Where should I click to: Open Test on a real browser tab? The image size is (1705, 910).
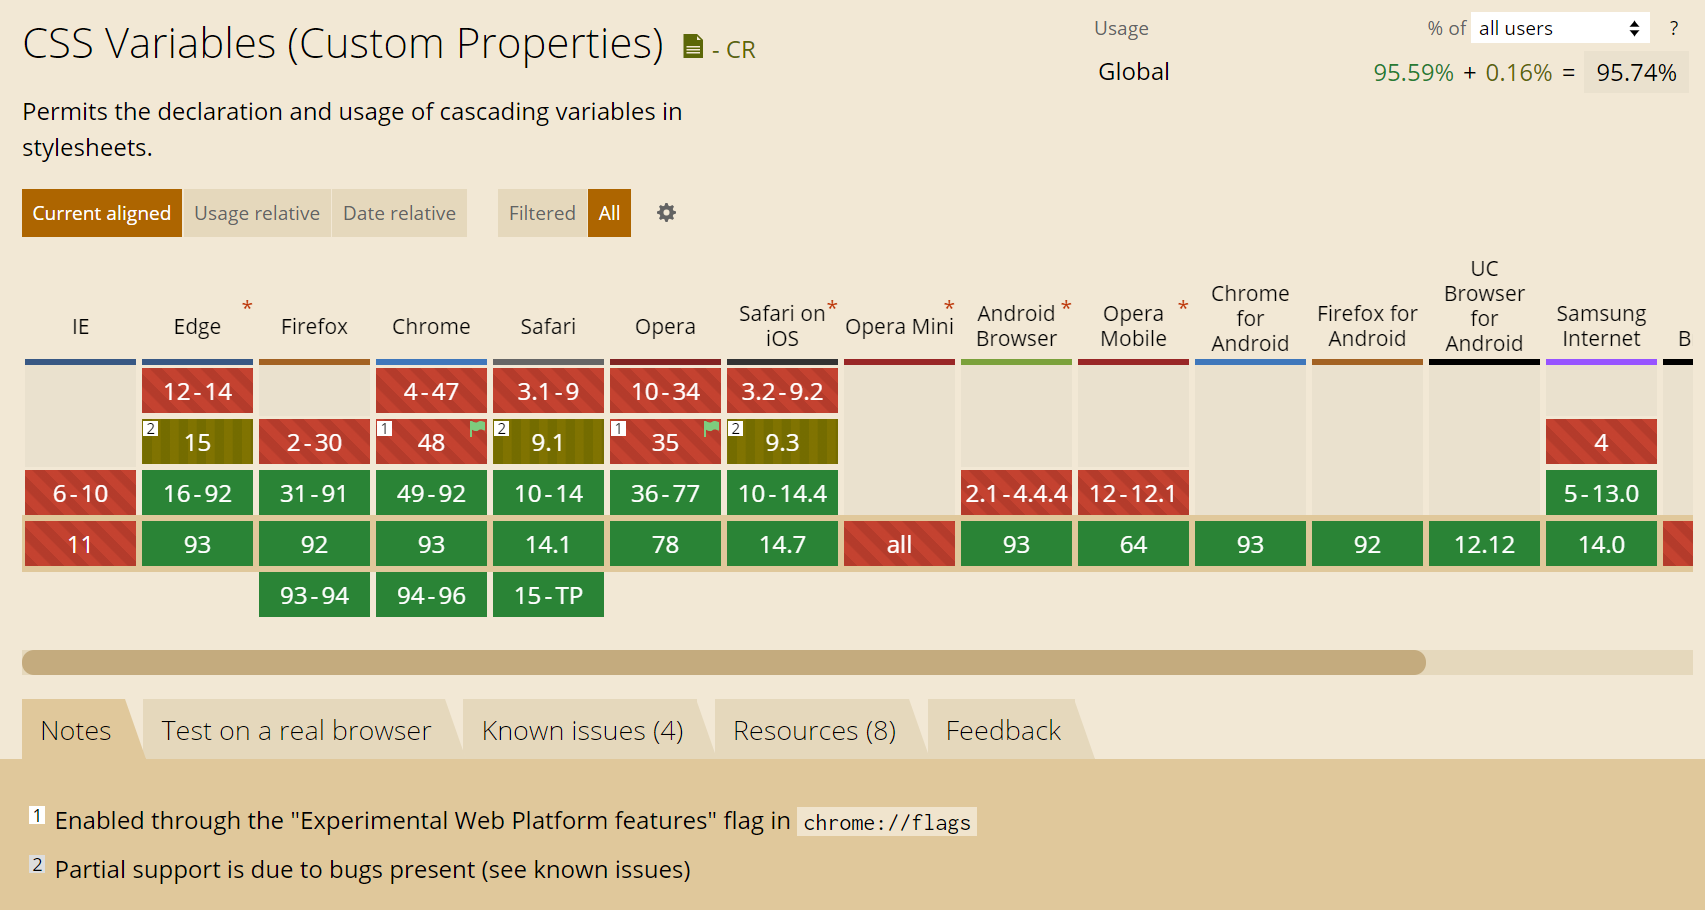296,730
